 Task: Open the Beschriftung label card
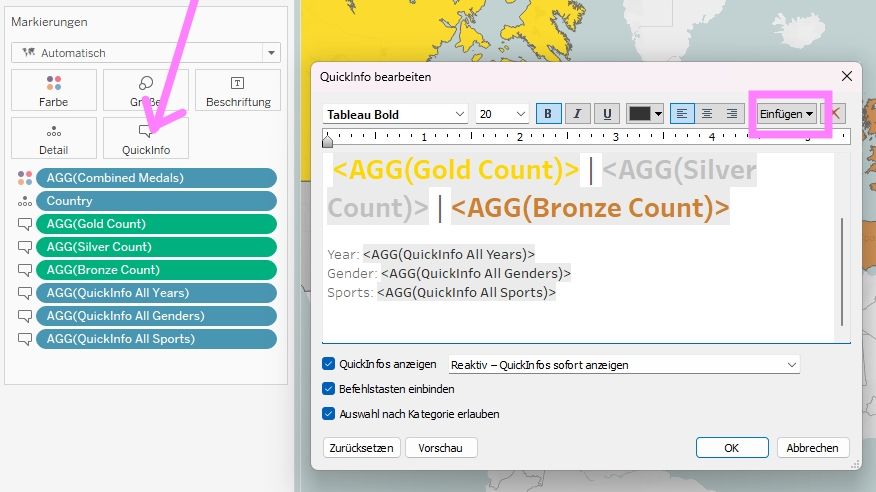pos(238,90)
